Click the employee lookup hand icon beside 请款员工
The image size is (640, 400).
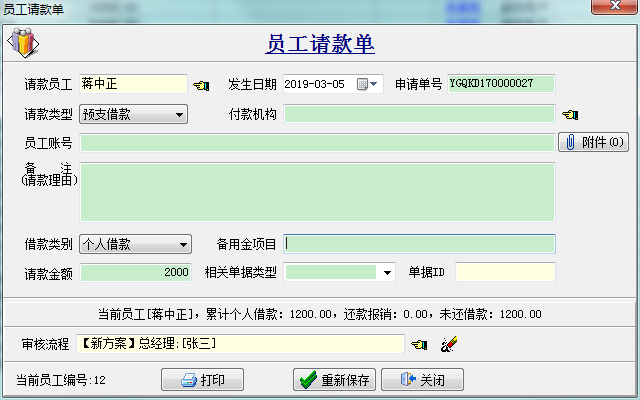click(x=201, y=85)
